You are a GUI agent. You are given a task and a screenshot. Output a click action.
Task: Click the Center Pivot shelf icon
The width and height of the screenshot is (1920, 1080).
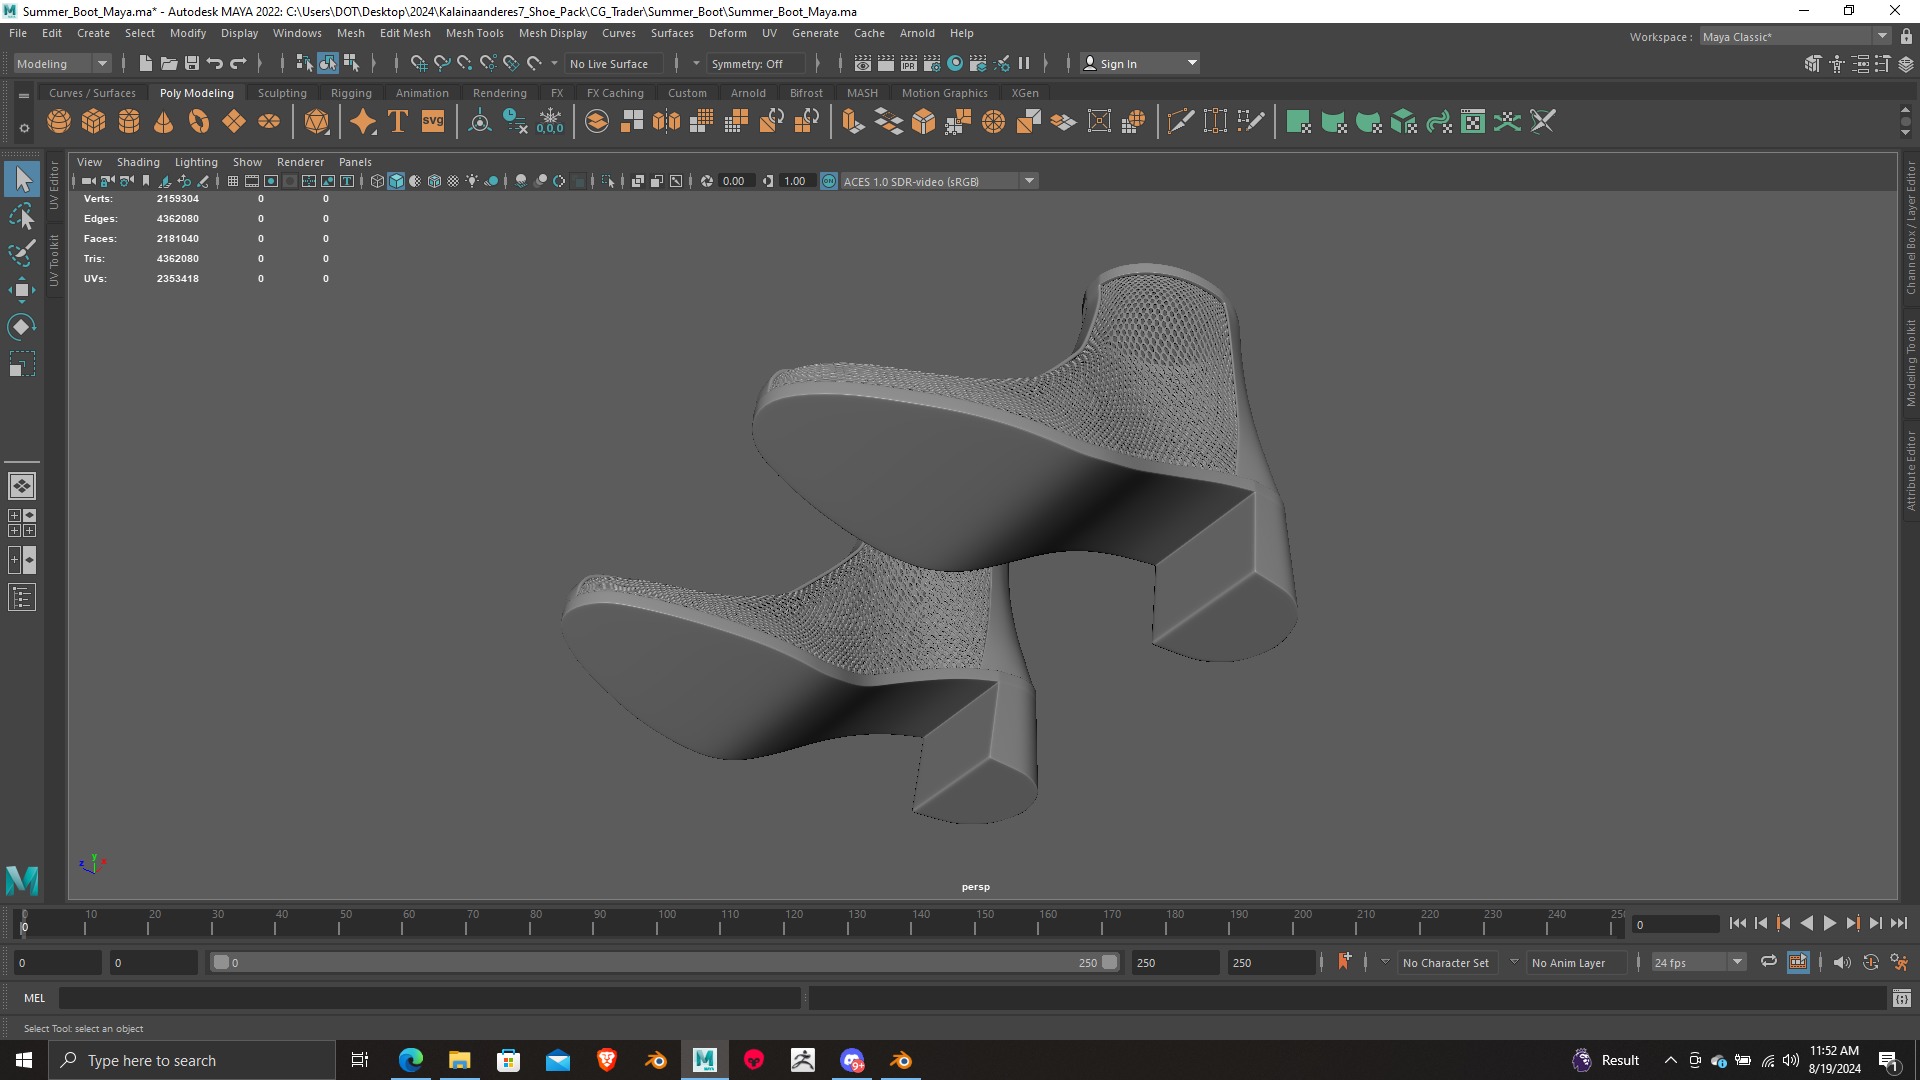point(480,122)
